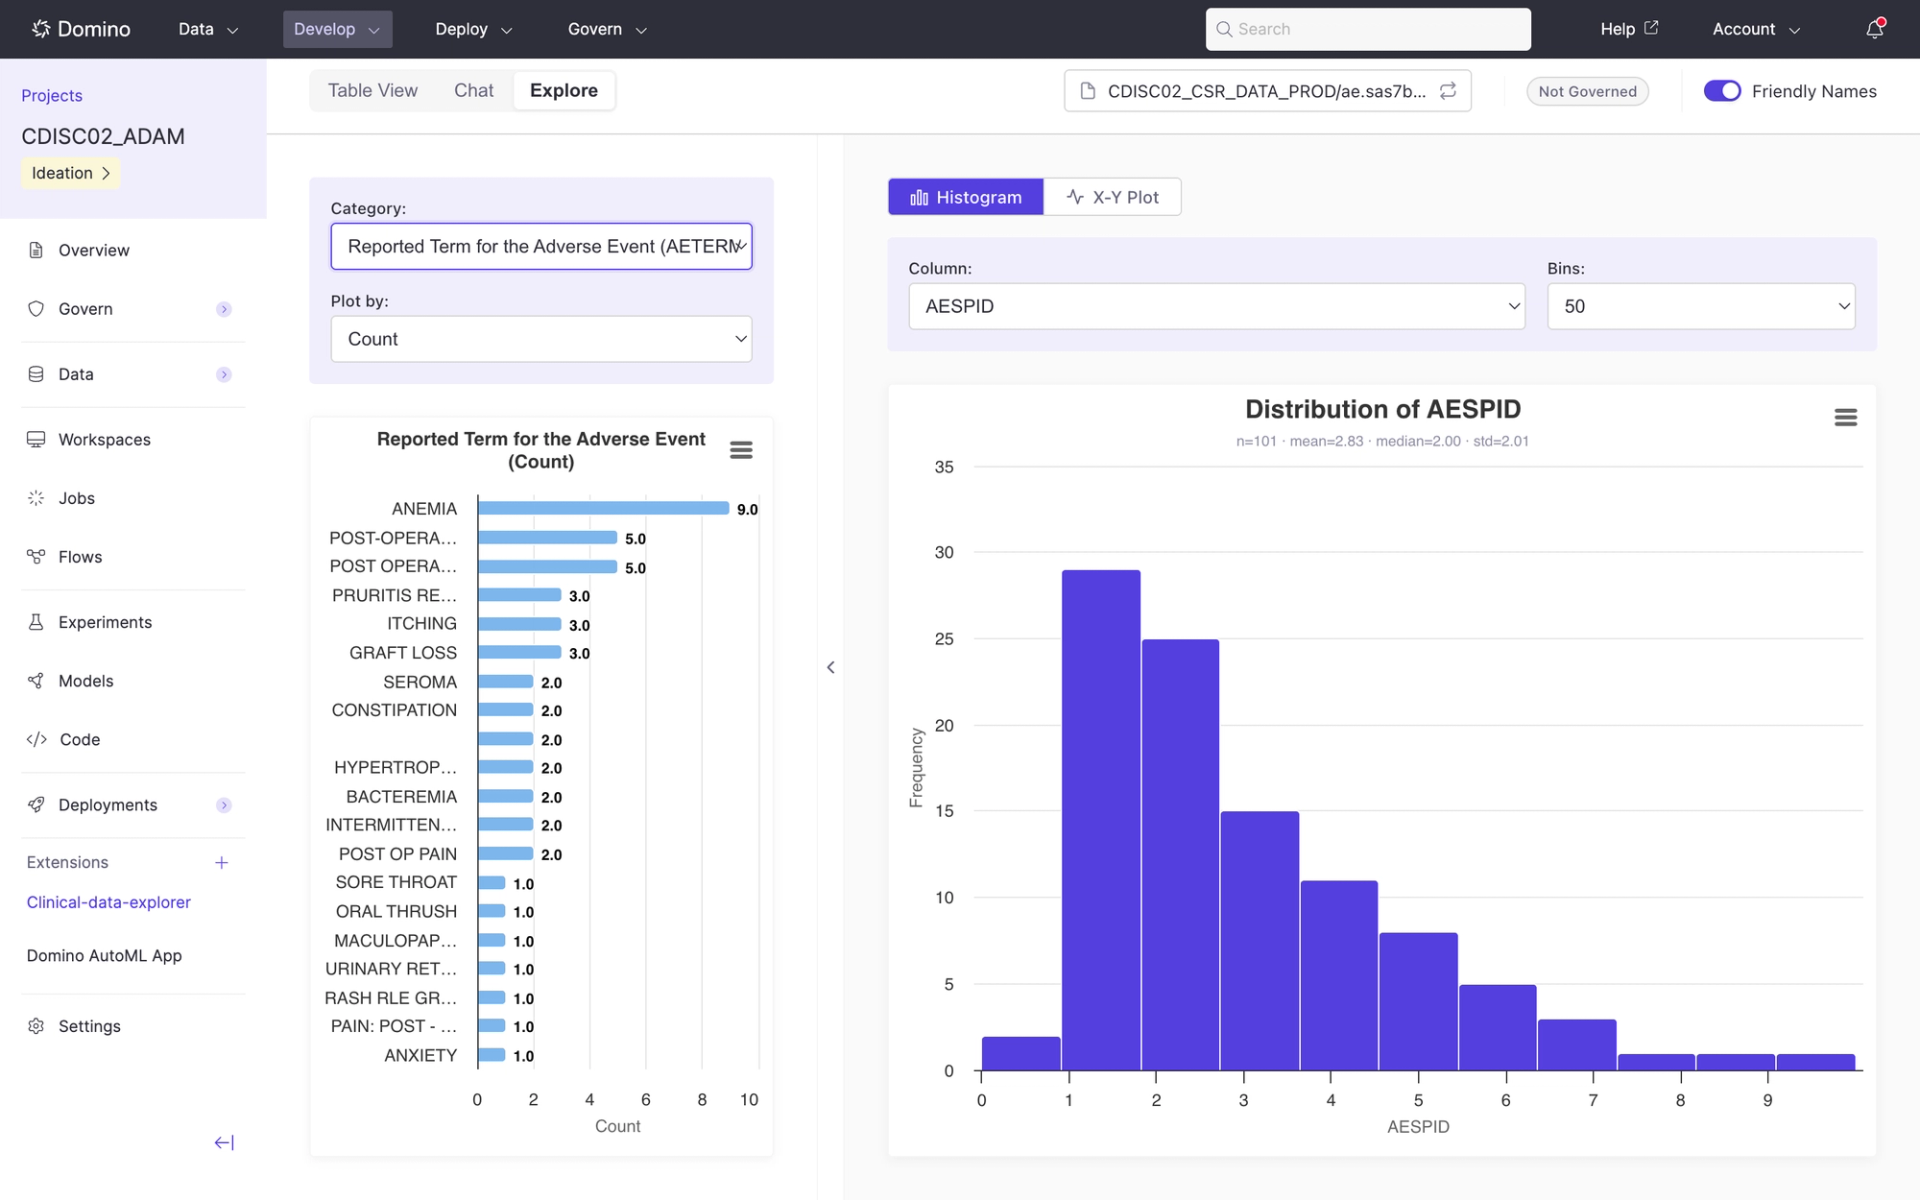Open the Clinical-data-explorer extension link

click(x=108, y=902)
